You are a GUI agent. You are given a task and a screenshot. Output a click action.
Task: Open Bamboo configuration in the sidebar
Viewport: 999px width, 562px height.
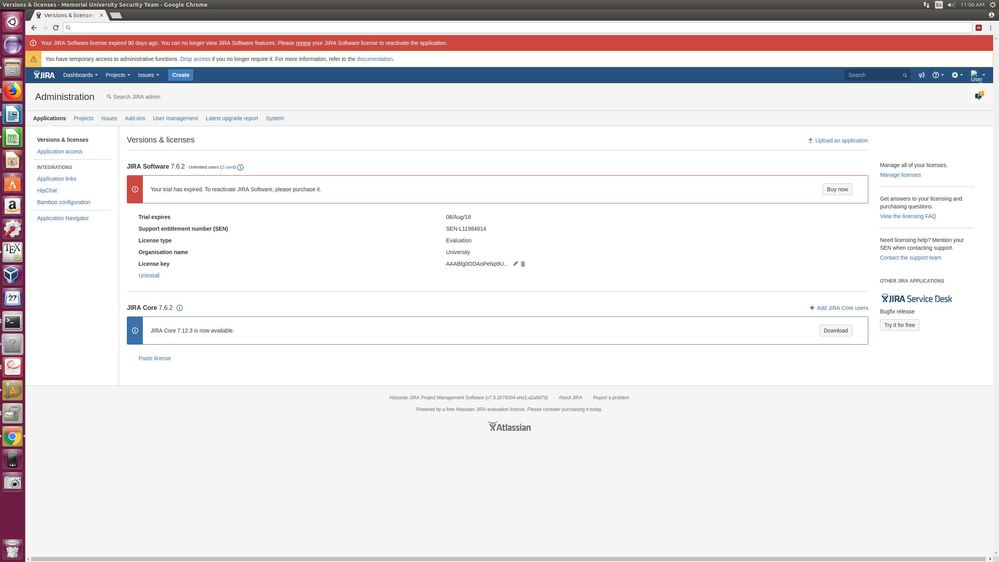coord(63,203)
